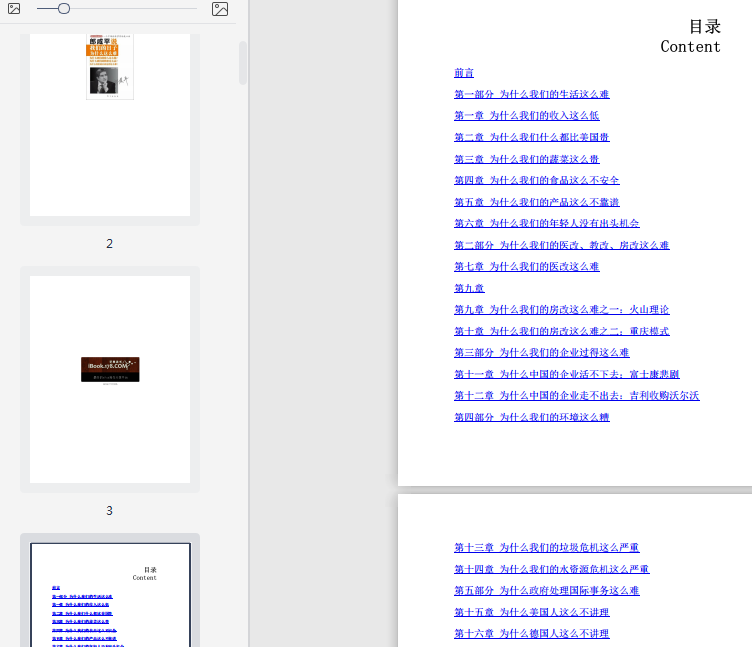The image size is (752, 647).
Task: Open 第九章 房改这么难之一：火山理论 link
Action: tap(562, 310)
